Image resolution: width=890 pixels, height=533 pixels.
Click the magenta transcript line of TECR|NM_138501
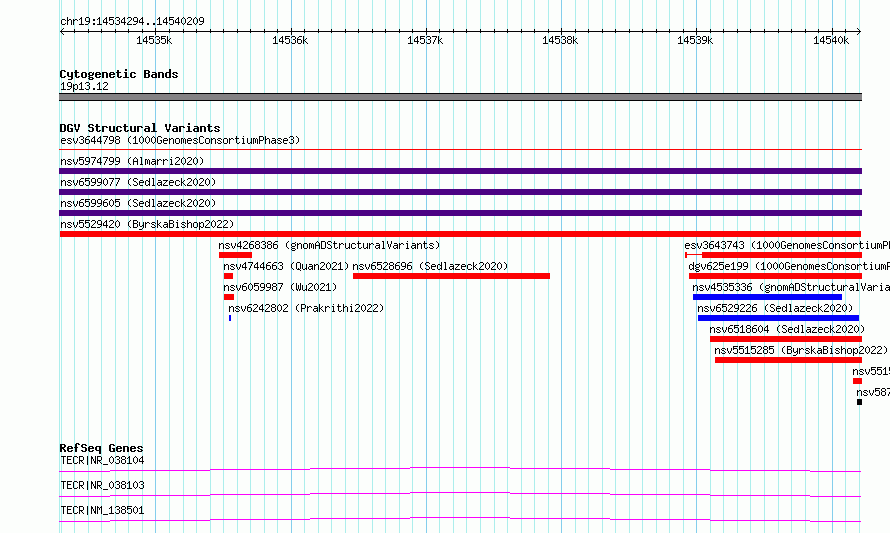[460, 519]
